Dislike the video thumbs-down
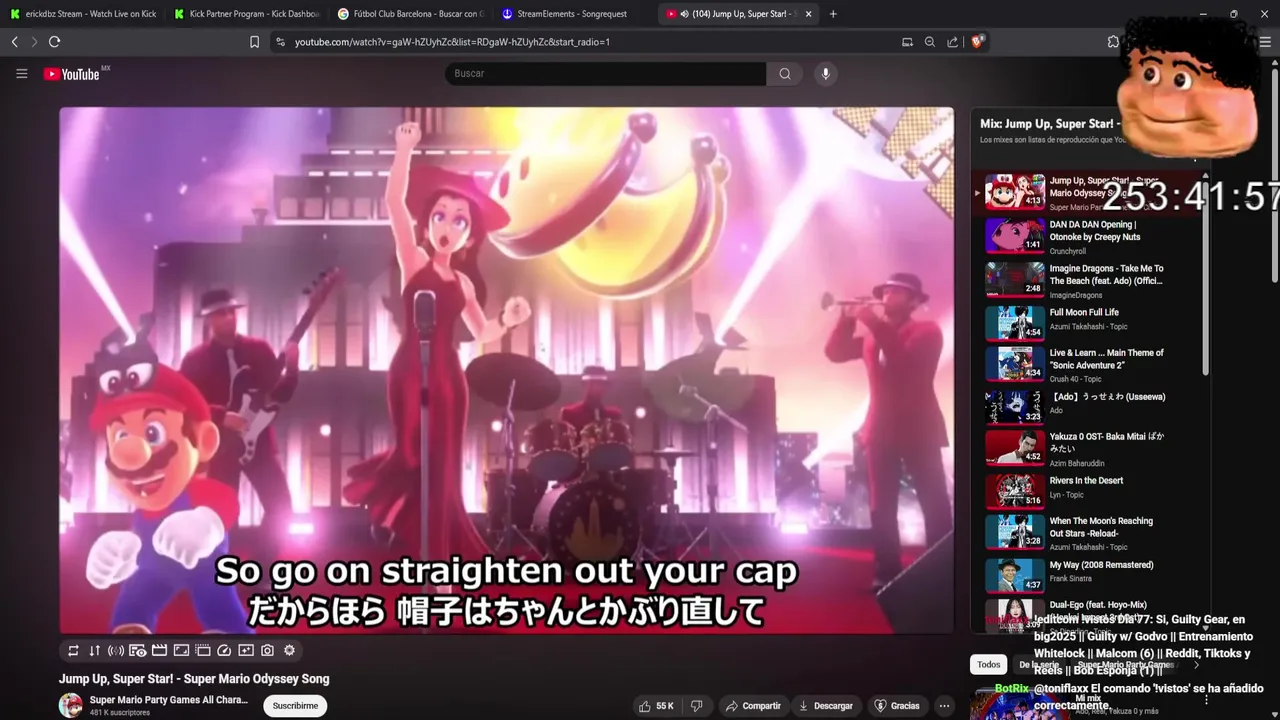This screenshot has height=720, width=1280. tap(697, 706)
